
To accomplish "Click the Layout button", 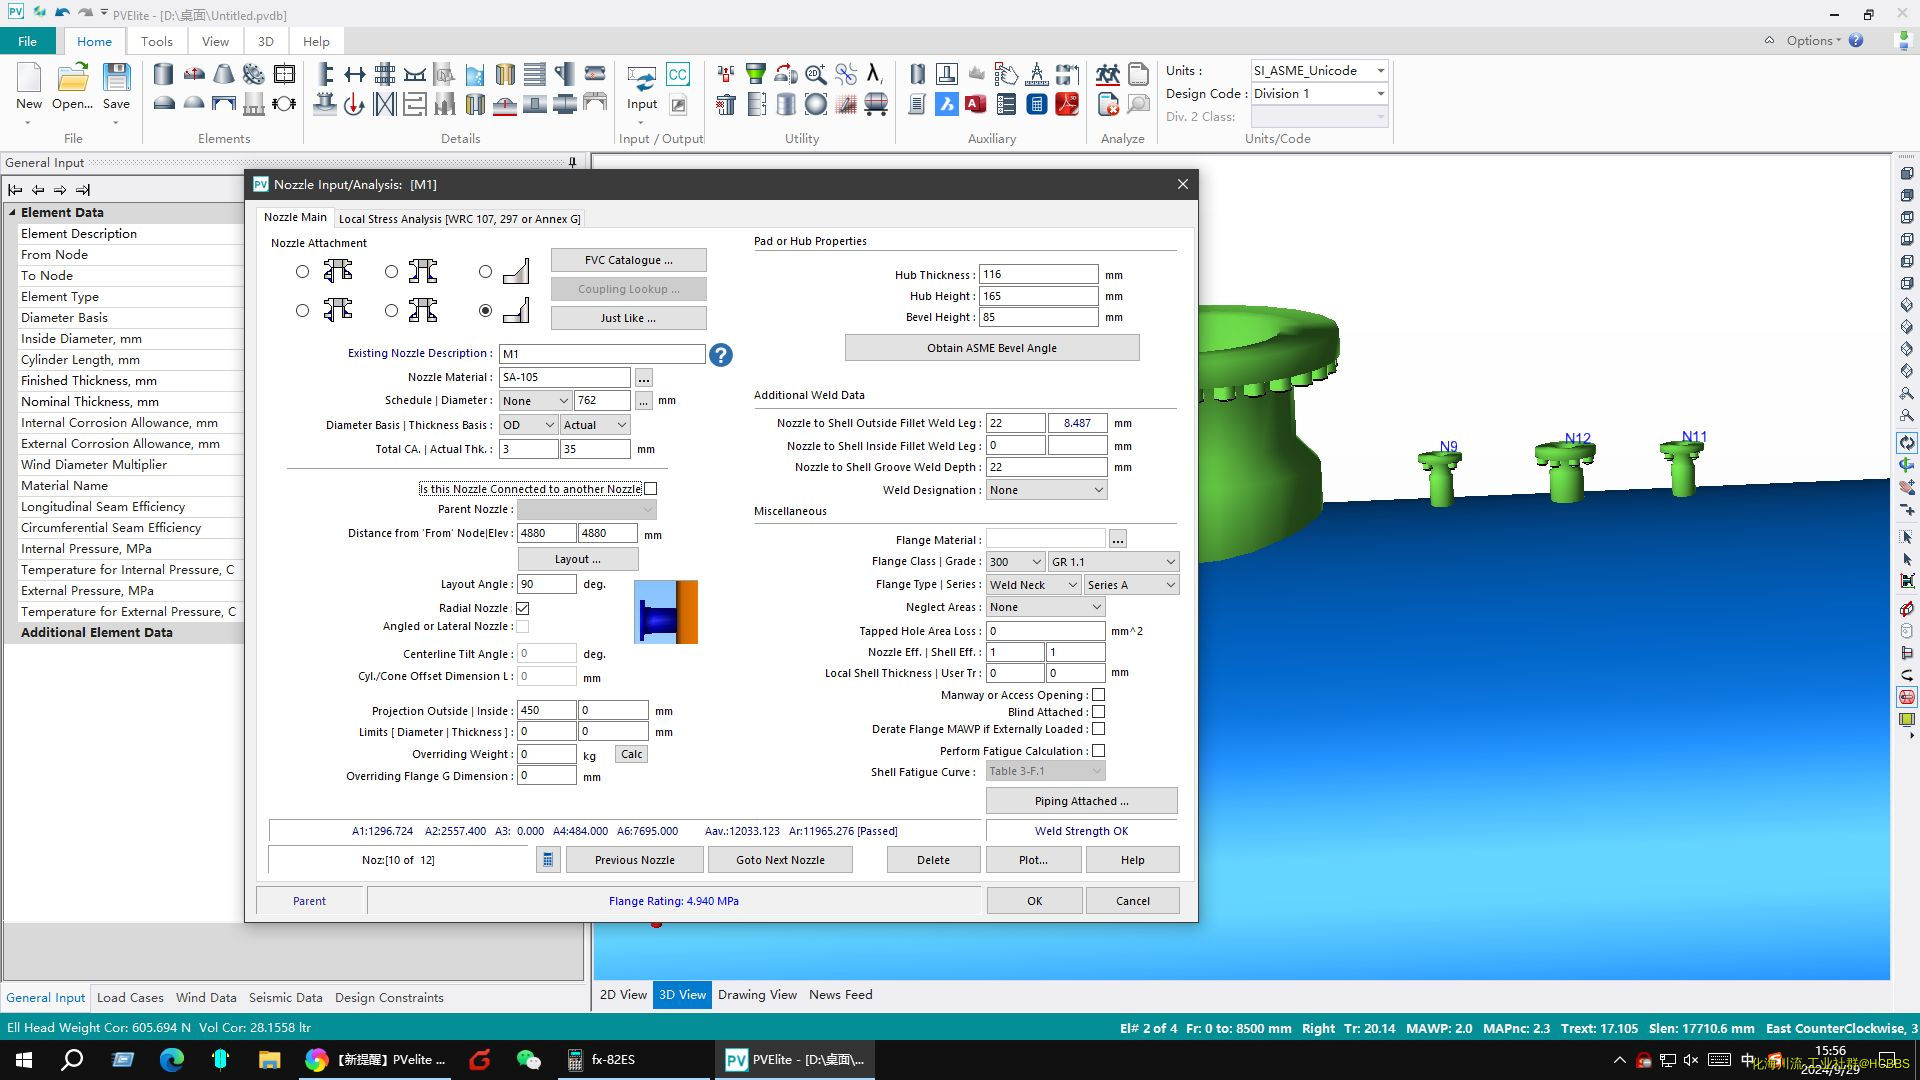I will [x=577, y=559].
